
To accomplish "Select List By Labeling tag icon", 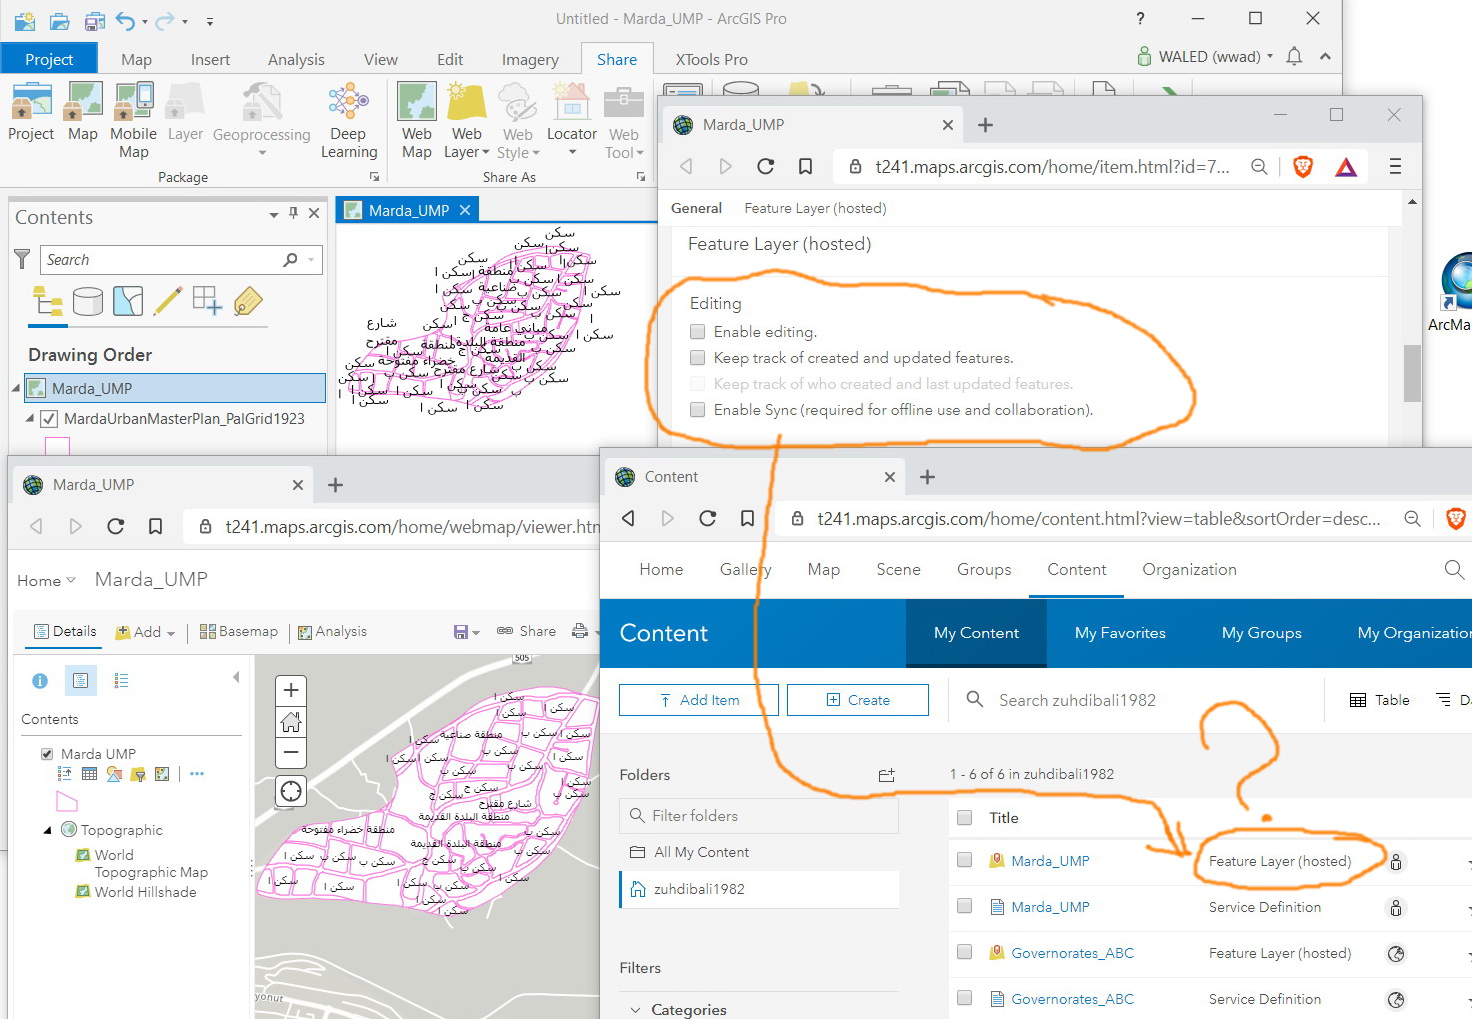I will 248,301.
